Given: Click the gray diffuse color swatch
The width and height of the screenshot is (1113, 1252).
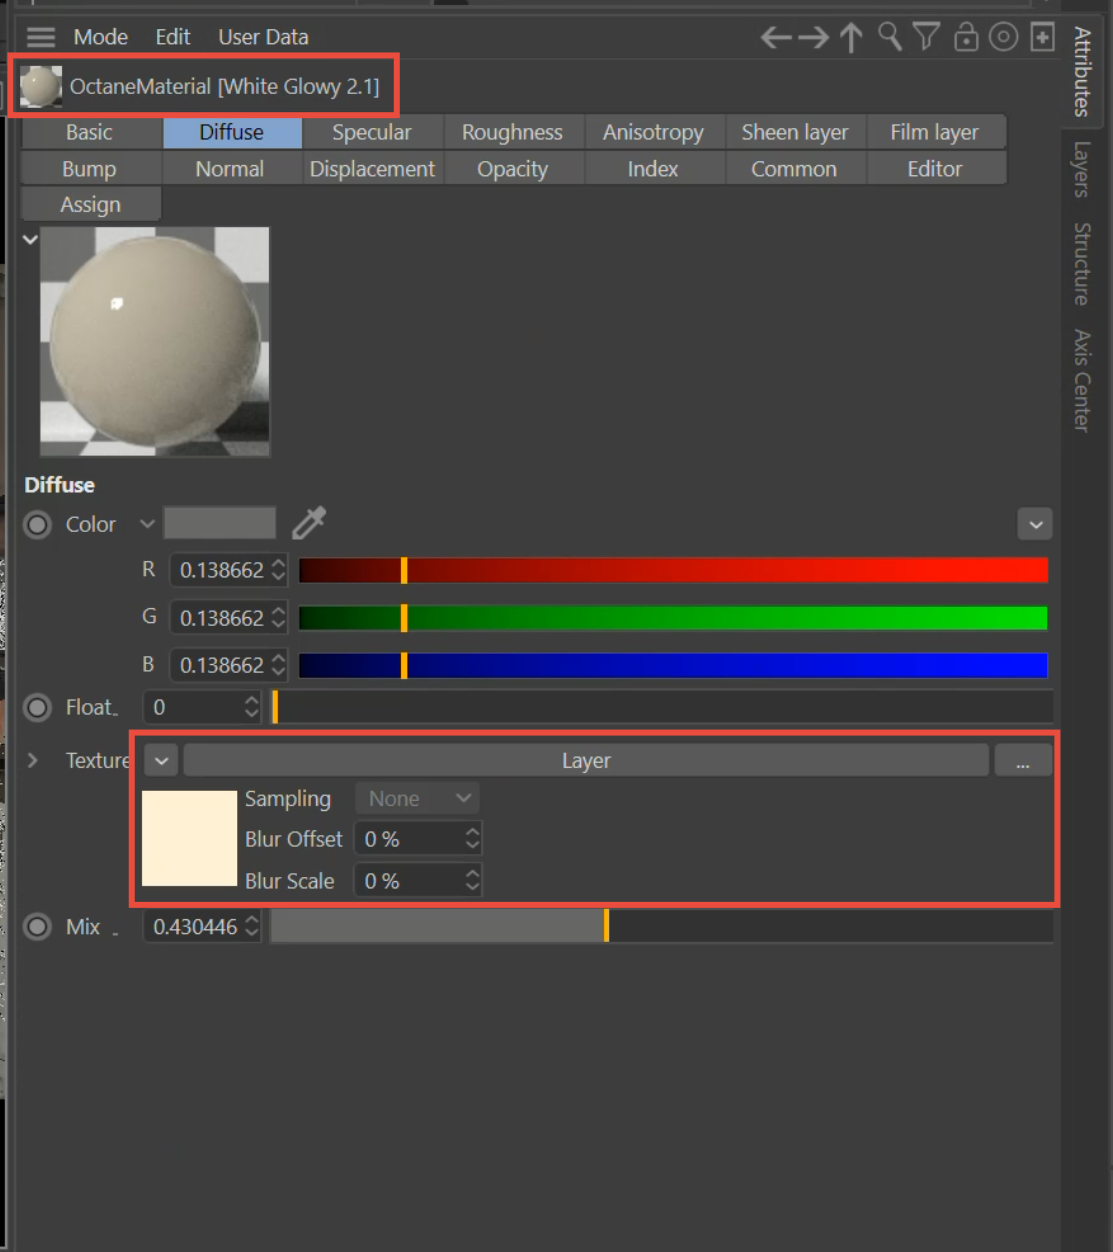Looking at the screenshot, I should (x=220, y=523).
